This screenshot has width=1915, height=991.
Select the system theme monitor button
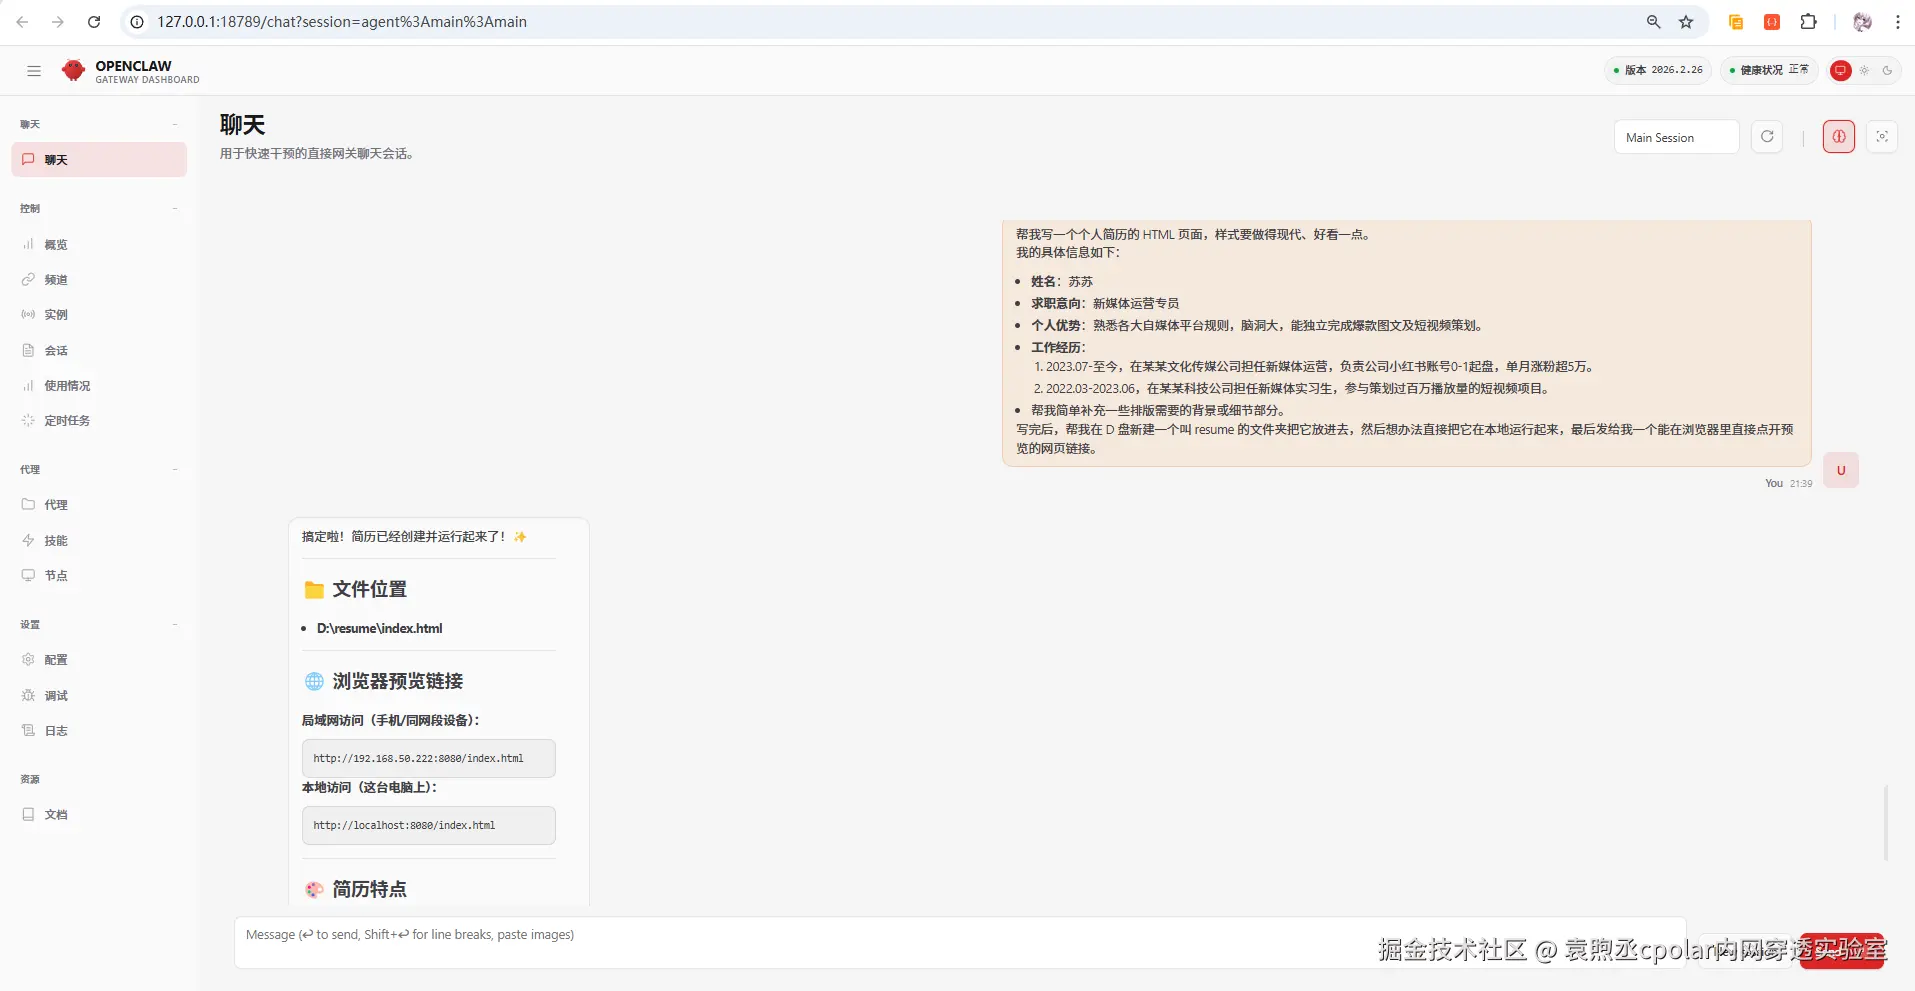tap(1840, 70)
